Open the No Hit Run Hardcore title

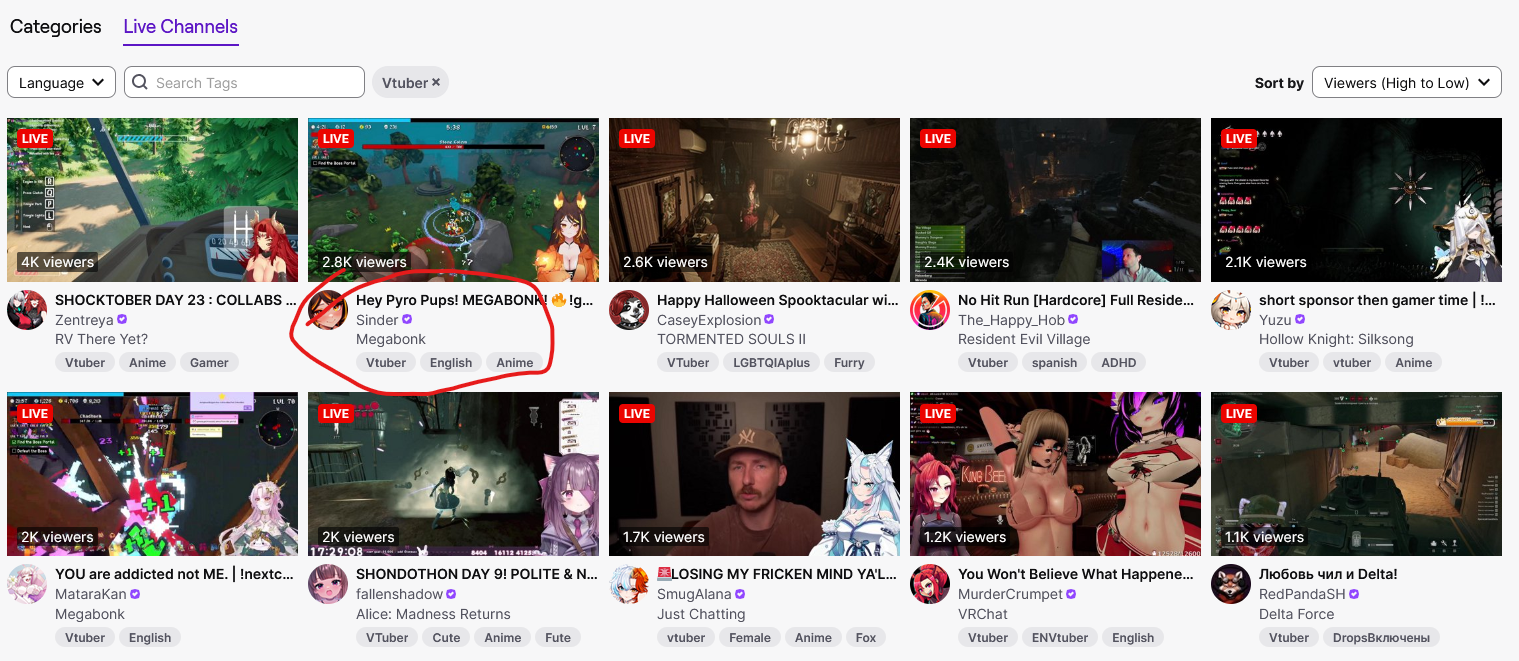click(x=1076, y=300)
